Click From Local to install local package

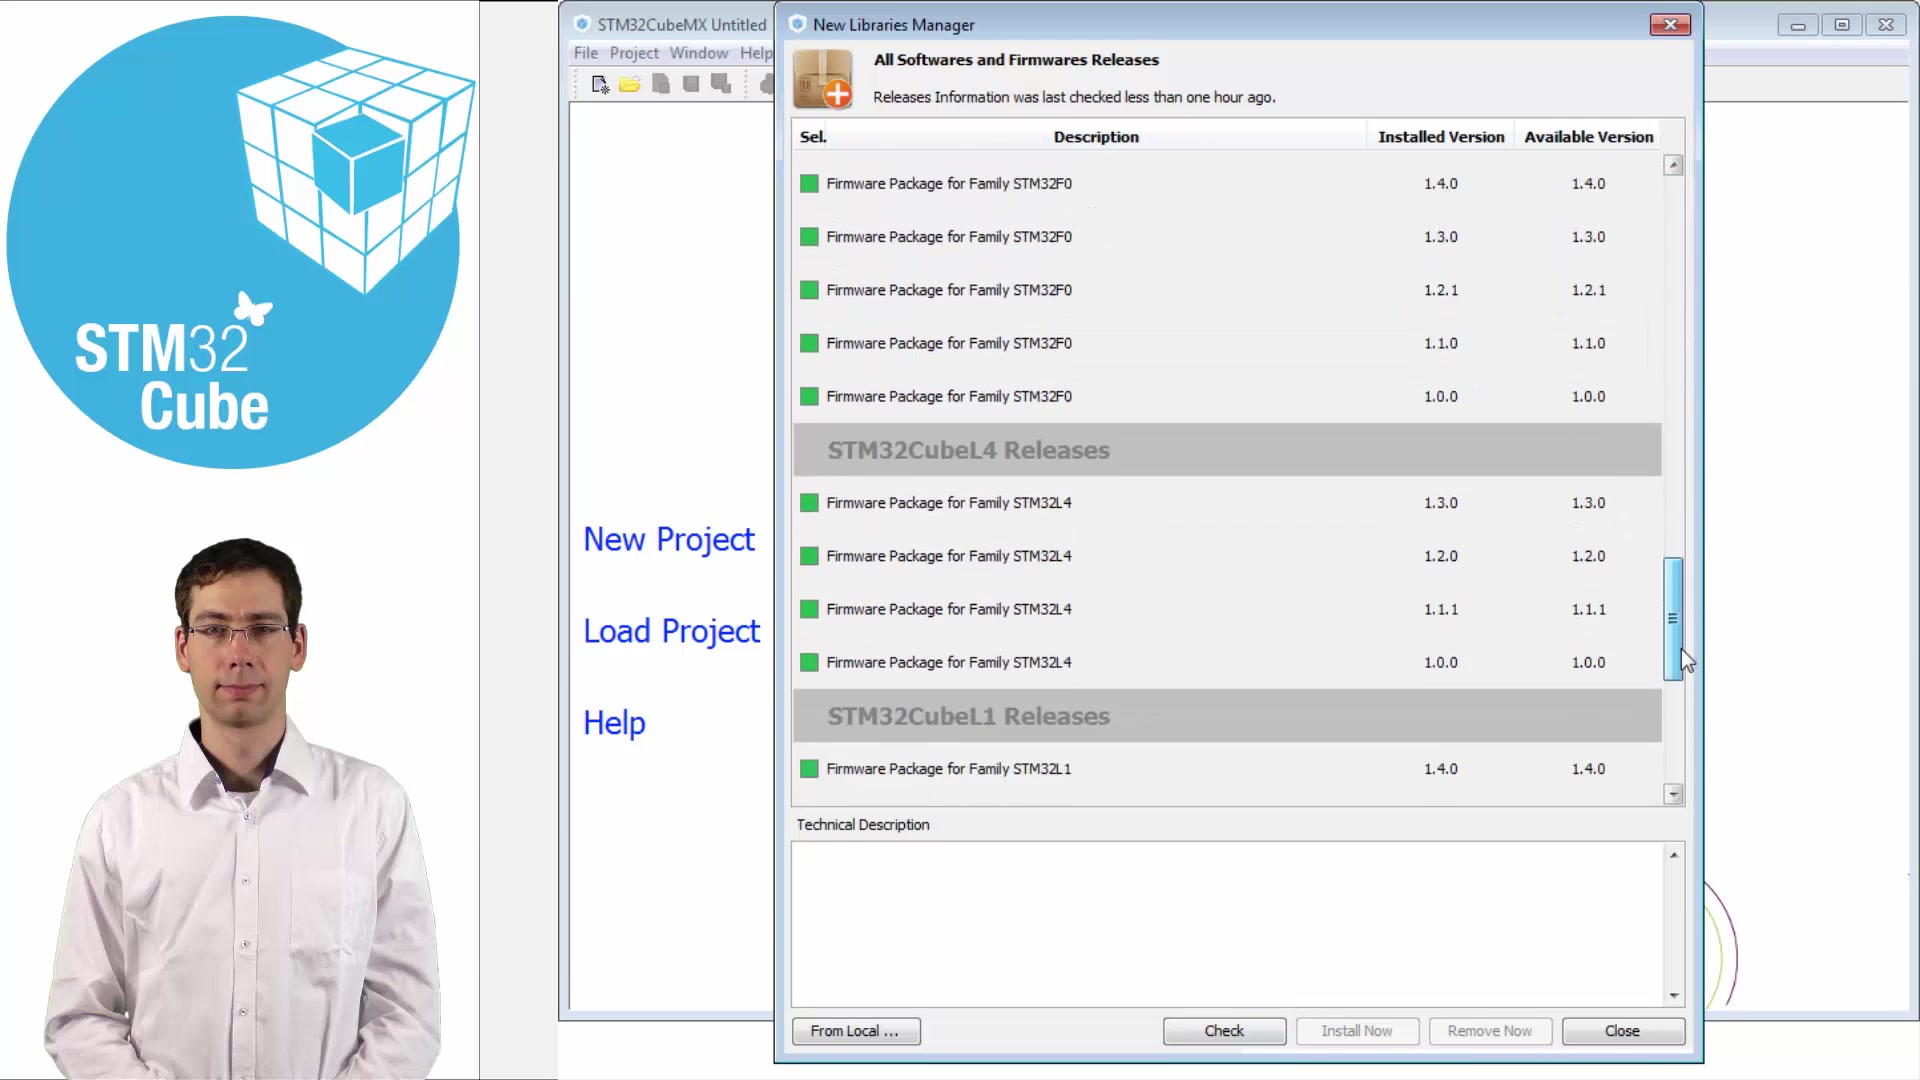pyautogui.click(x=856, y=1031)
